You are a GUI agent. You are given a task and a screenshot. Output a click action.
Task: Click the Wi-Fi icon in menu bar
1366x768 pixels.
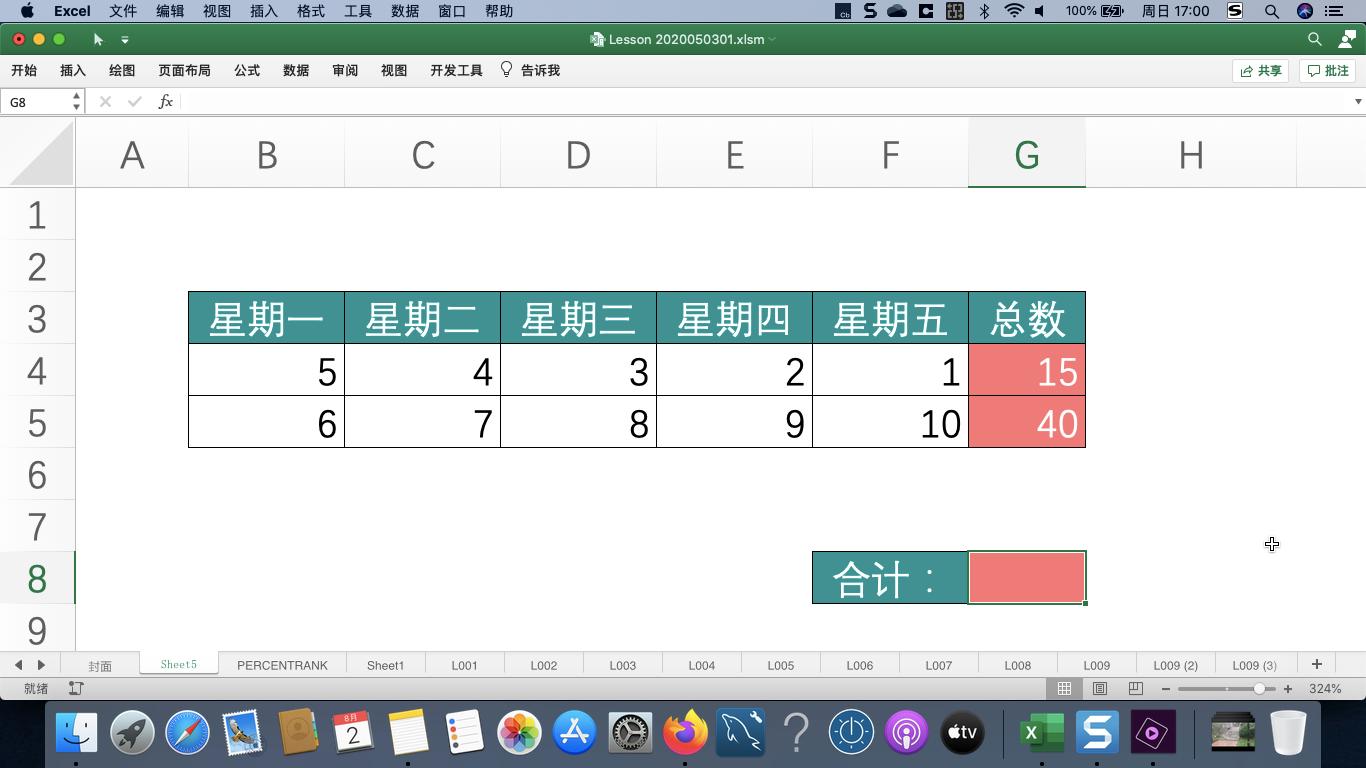click(1014, 11)
